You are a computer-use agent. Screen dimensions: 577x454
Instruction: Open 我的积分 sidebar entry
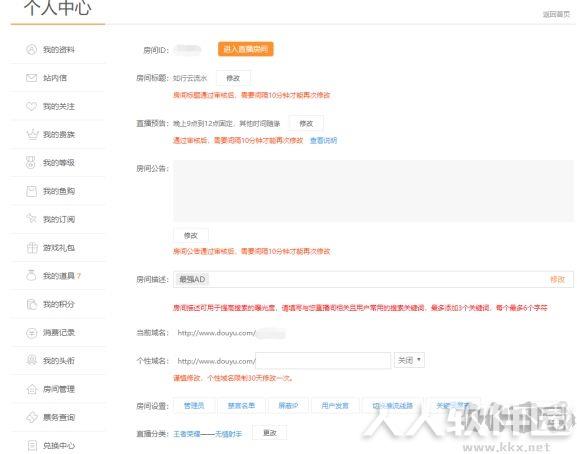pyautogui.click(x=59, y=304)
